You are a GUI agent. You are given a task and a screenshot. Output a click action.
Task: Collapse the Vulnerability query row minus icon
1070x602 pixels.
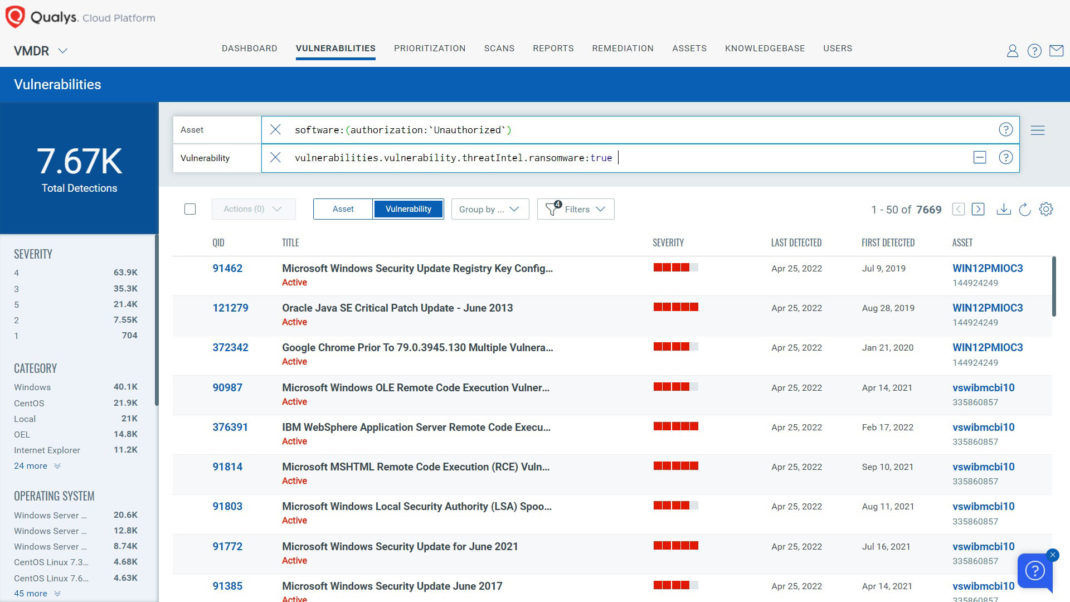[979, 158]
